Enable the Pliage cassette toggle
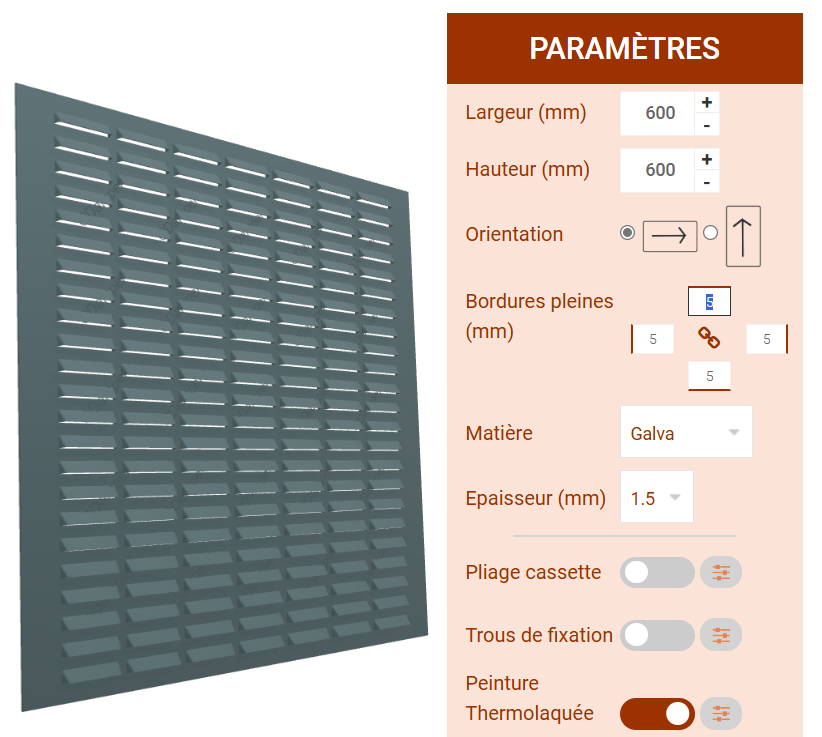 click(x=657, y=572)
